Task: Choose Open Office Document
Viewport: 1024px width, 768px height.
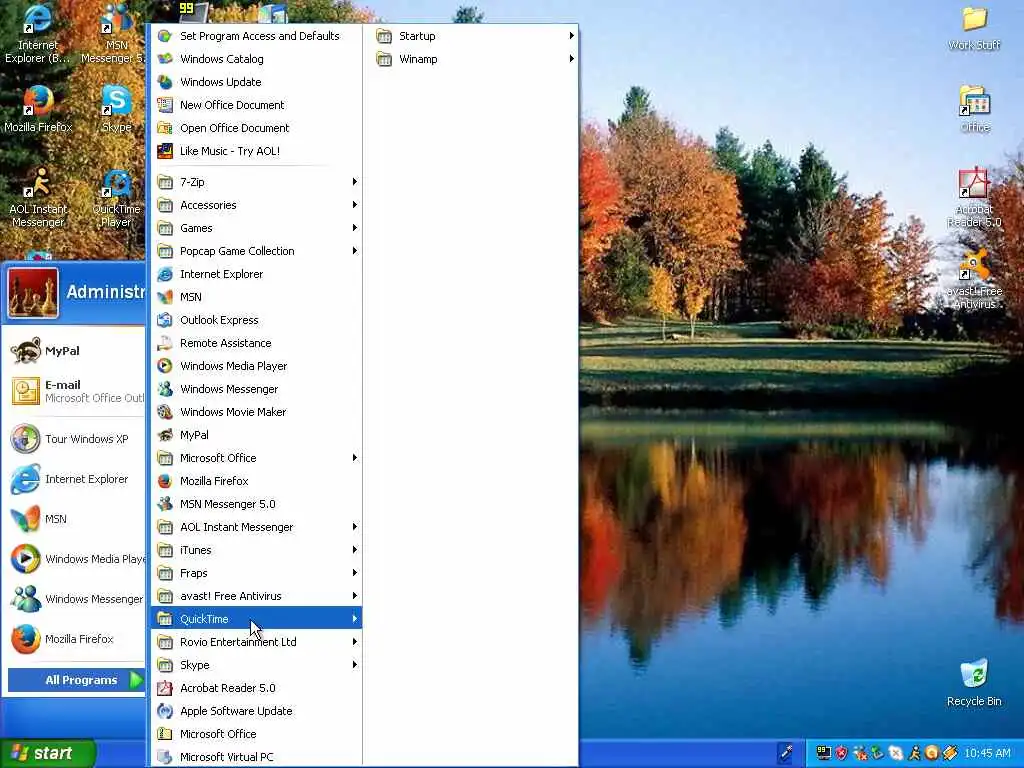Action: pos(256,128)
